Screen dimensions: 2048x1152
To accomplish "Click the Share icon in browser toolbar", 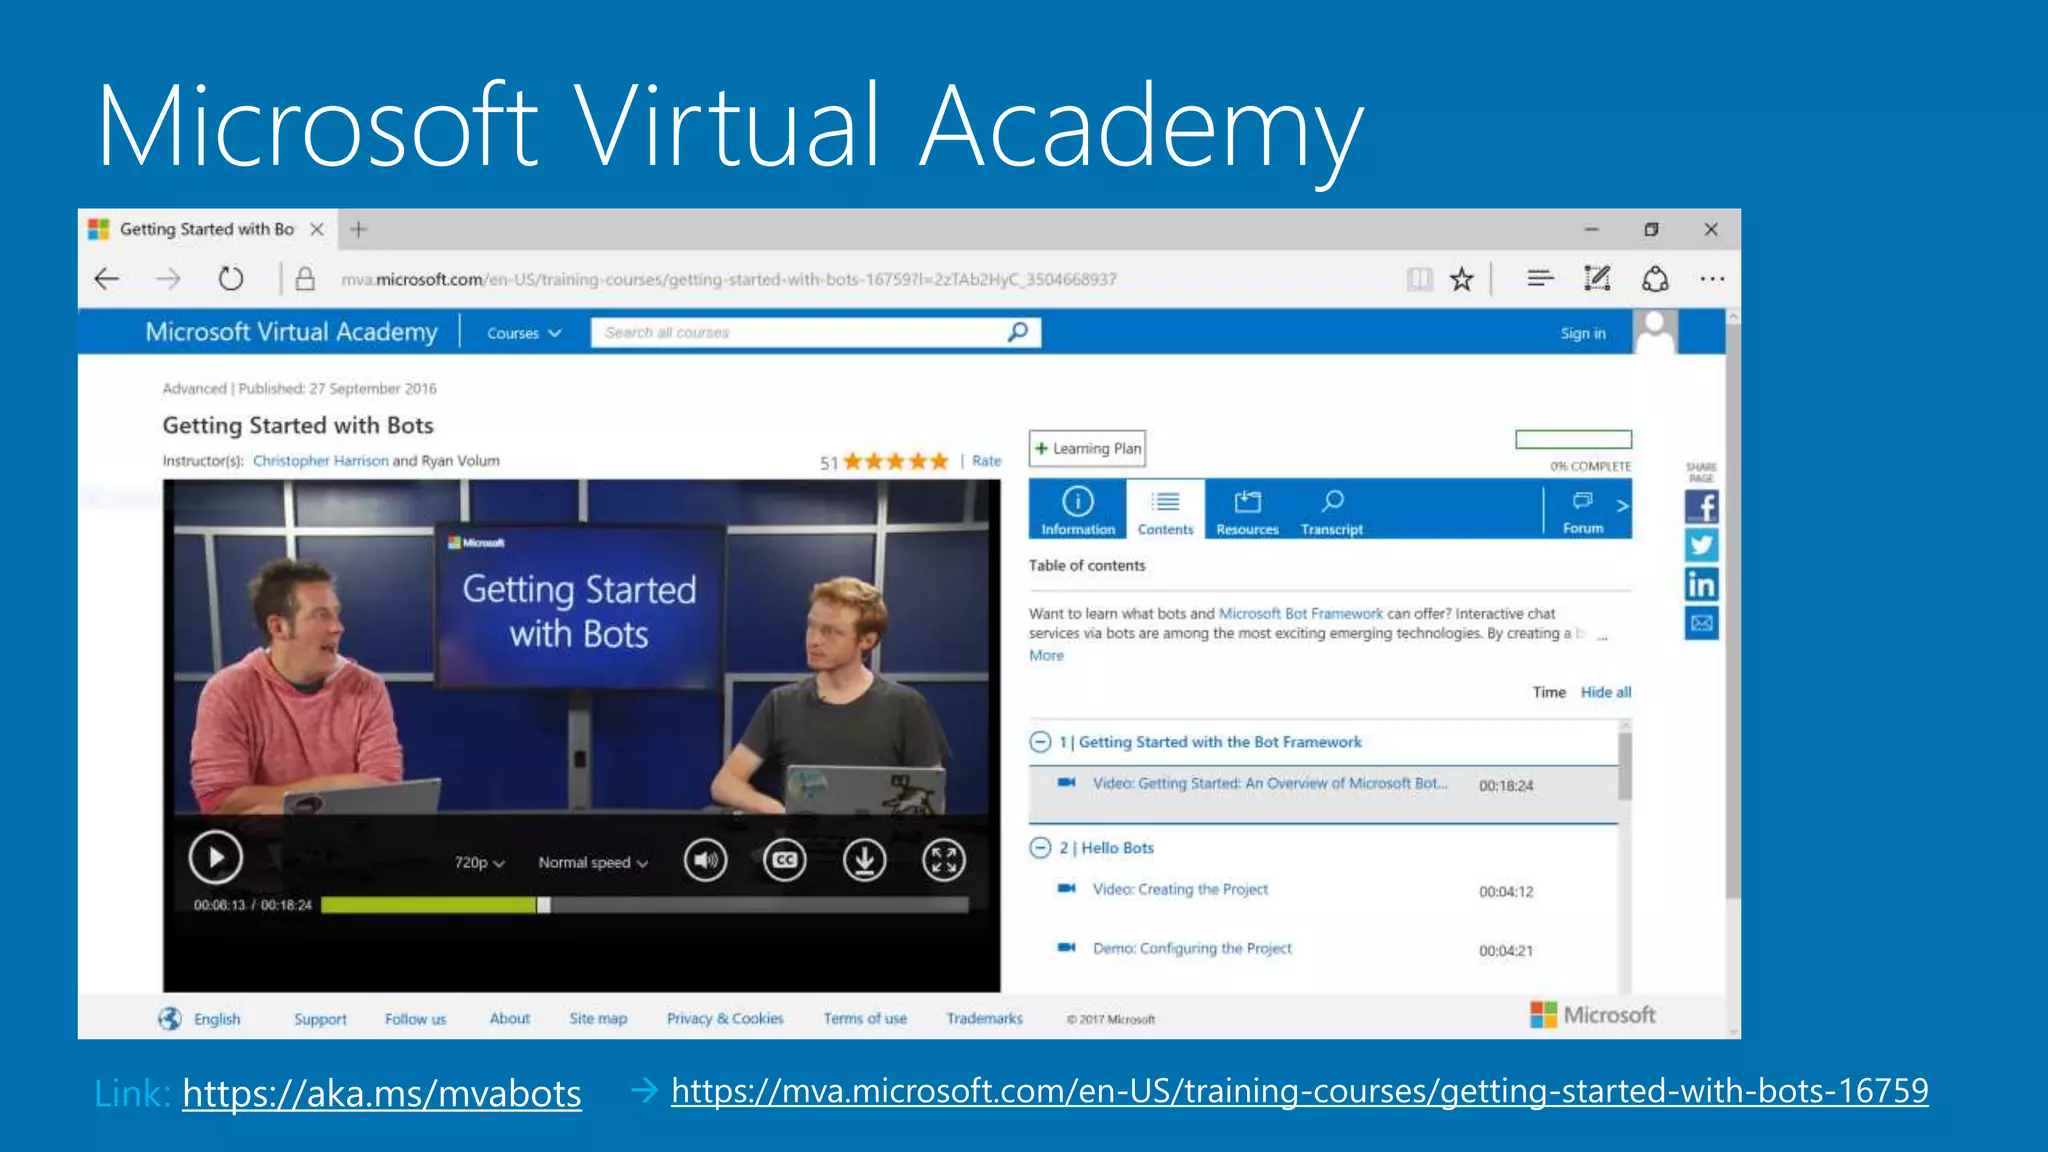I will [x=1655, y=279].
